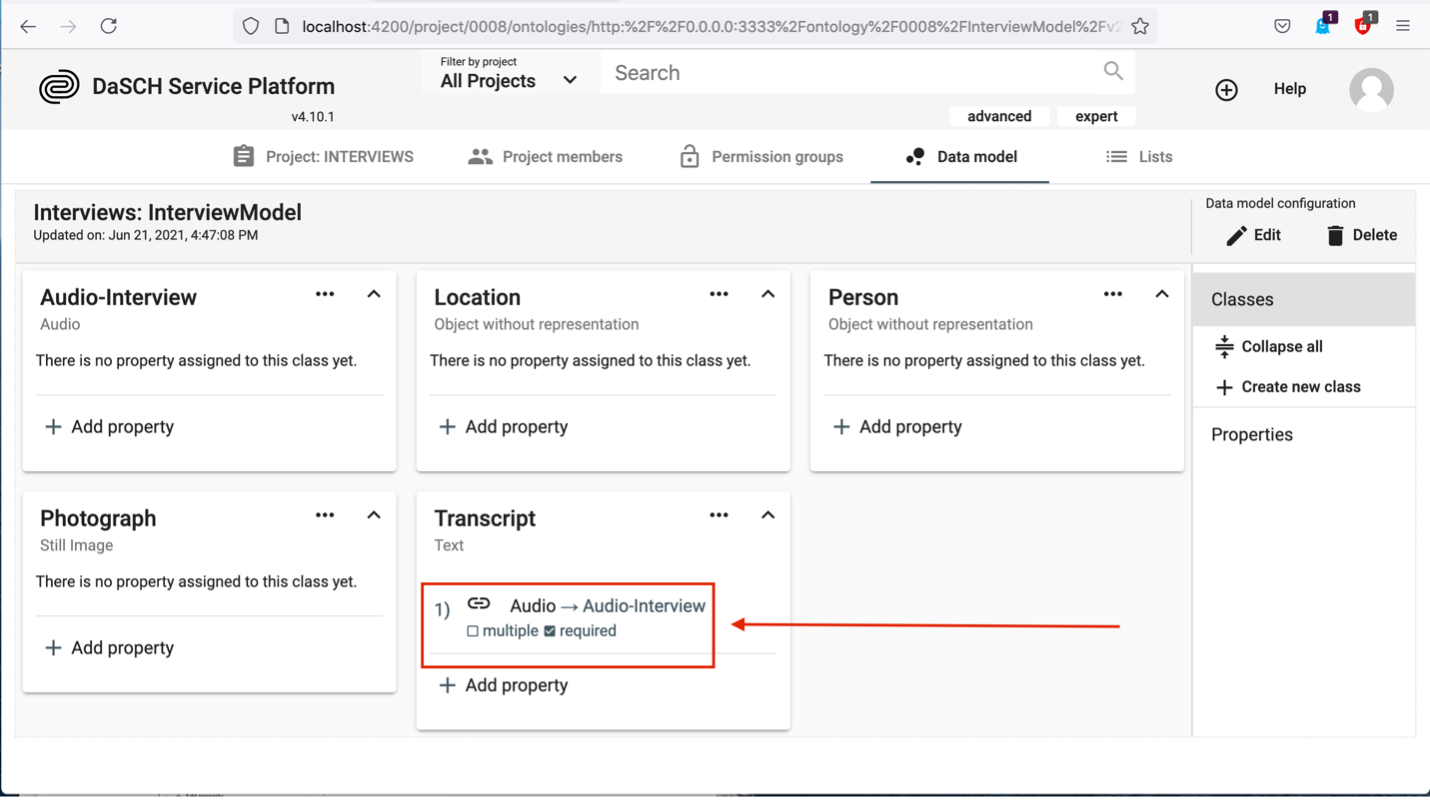The width and height of the screenshot is (1430, 800).
Task: Click the search magnifier icon
Action: [1113, 71]
